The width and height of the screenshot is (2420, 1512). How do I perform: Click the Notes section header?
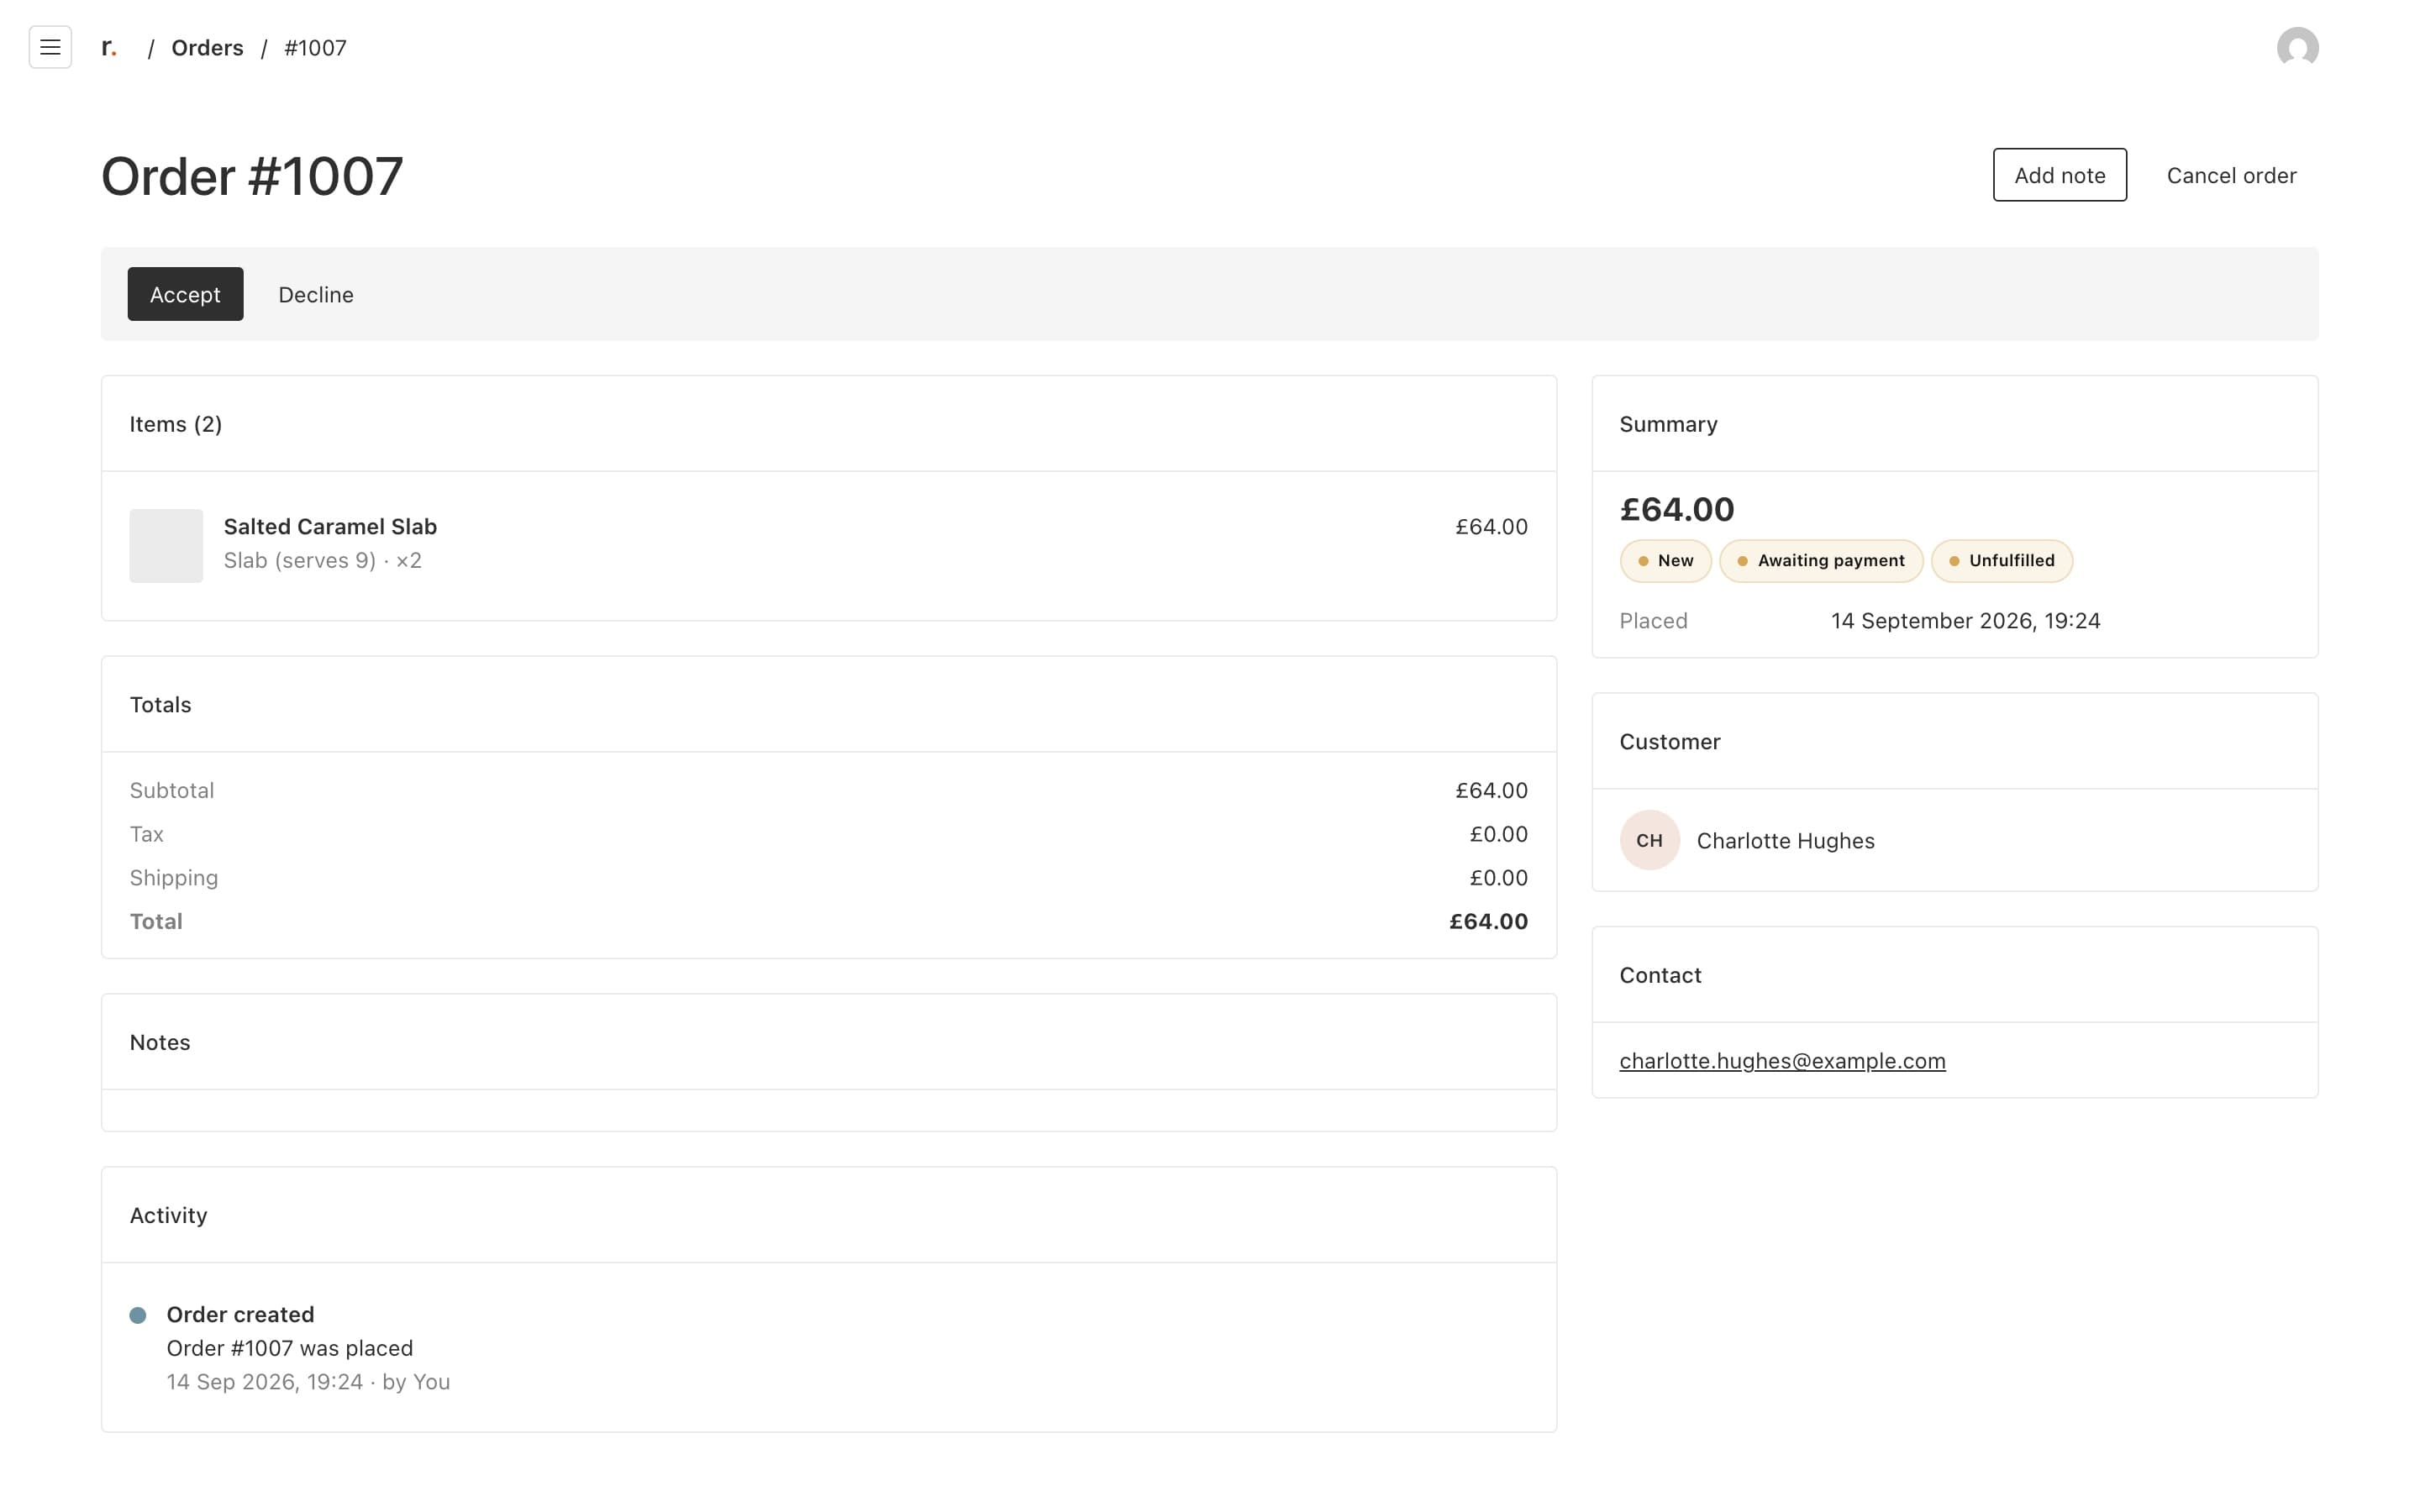click(x=828, y=1042)
